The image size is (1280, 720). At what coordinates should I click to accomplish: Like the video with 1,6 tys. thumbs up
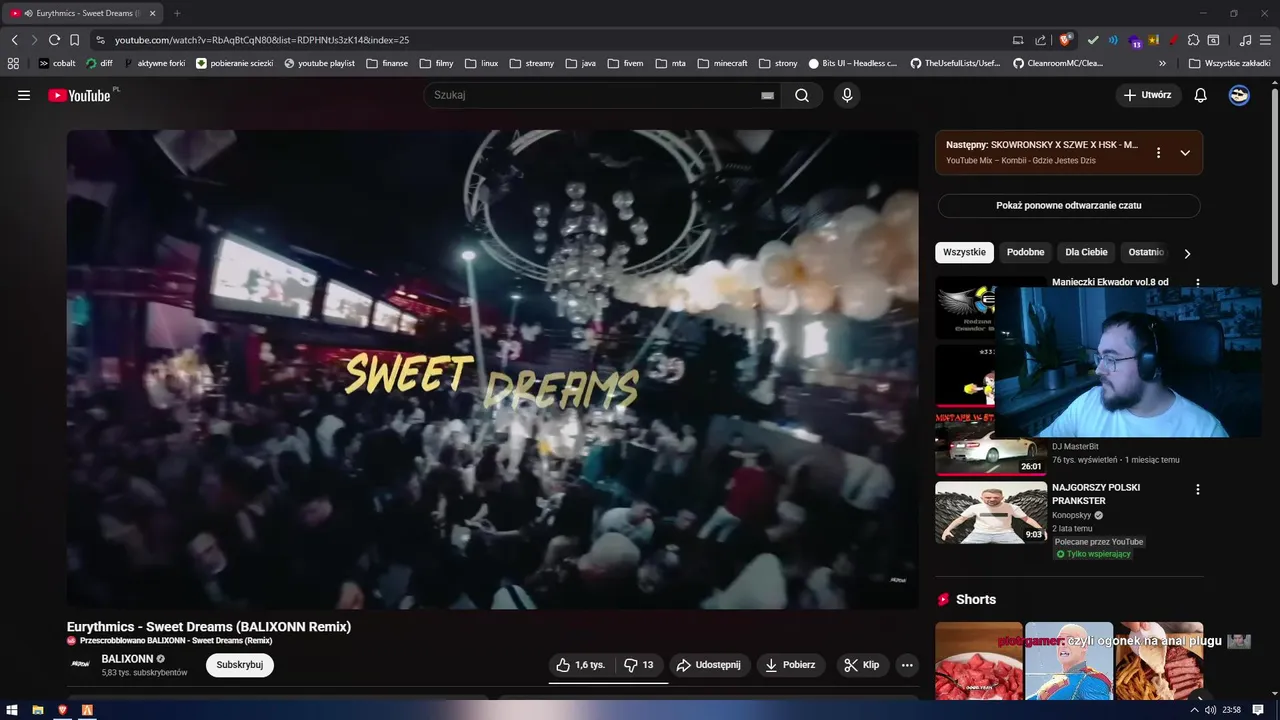[581, 665]
